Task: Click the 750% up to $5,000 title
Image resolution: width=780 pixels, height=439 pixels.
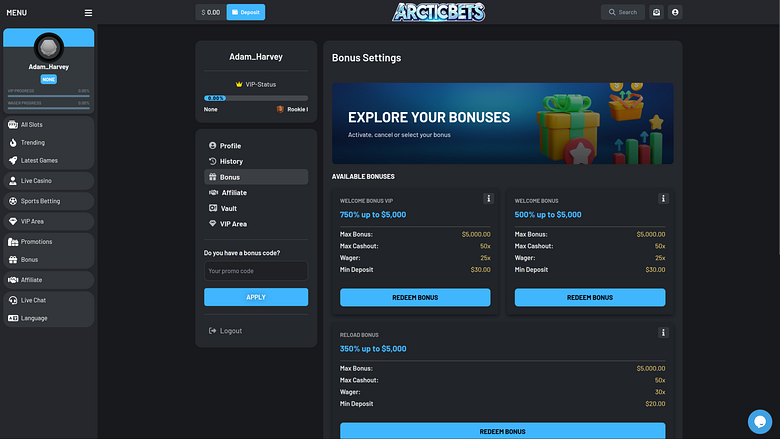Action: (373, 215)
